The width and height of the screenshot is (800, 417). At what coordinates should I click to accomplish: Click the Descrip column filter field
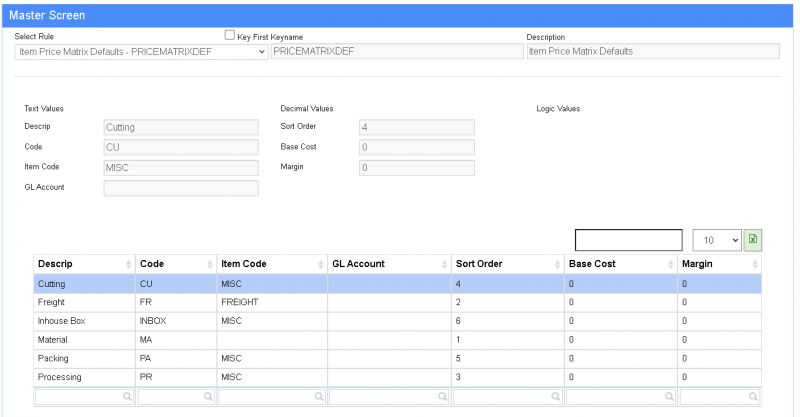[83, 397]
